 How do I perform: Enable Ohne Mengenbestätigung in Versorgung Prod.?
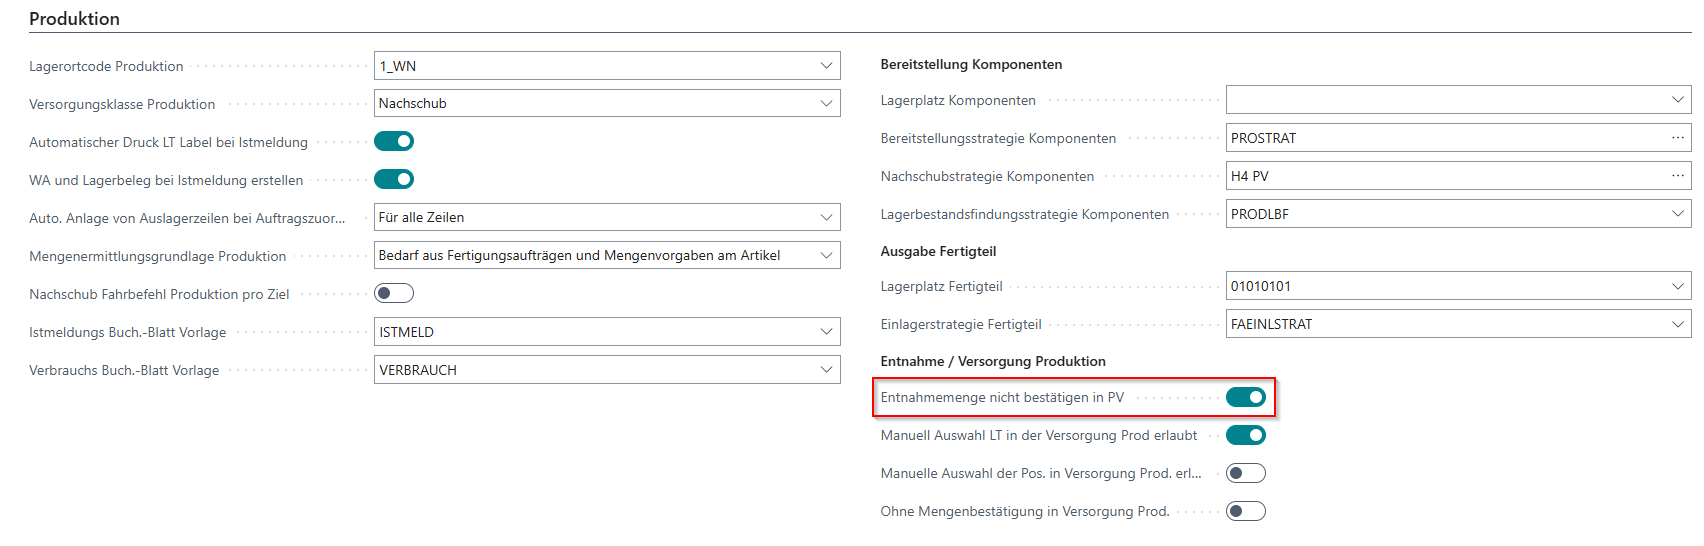1246,511
